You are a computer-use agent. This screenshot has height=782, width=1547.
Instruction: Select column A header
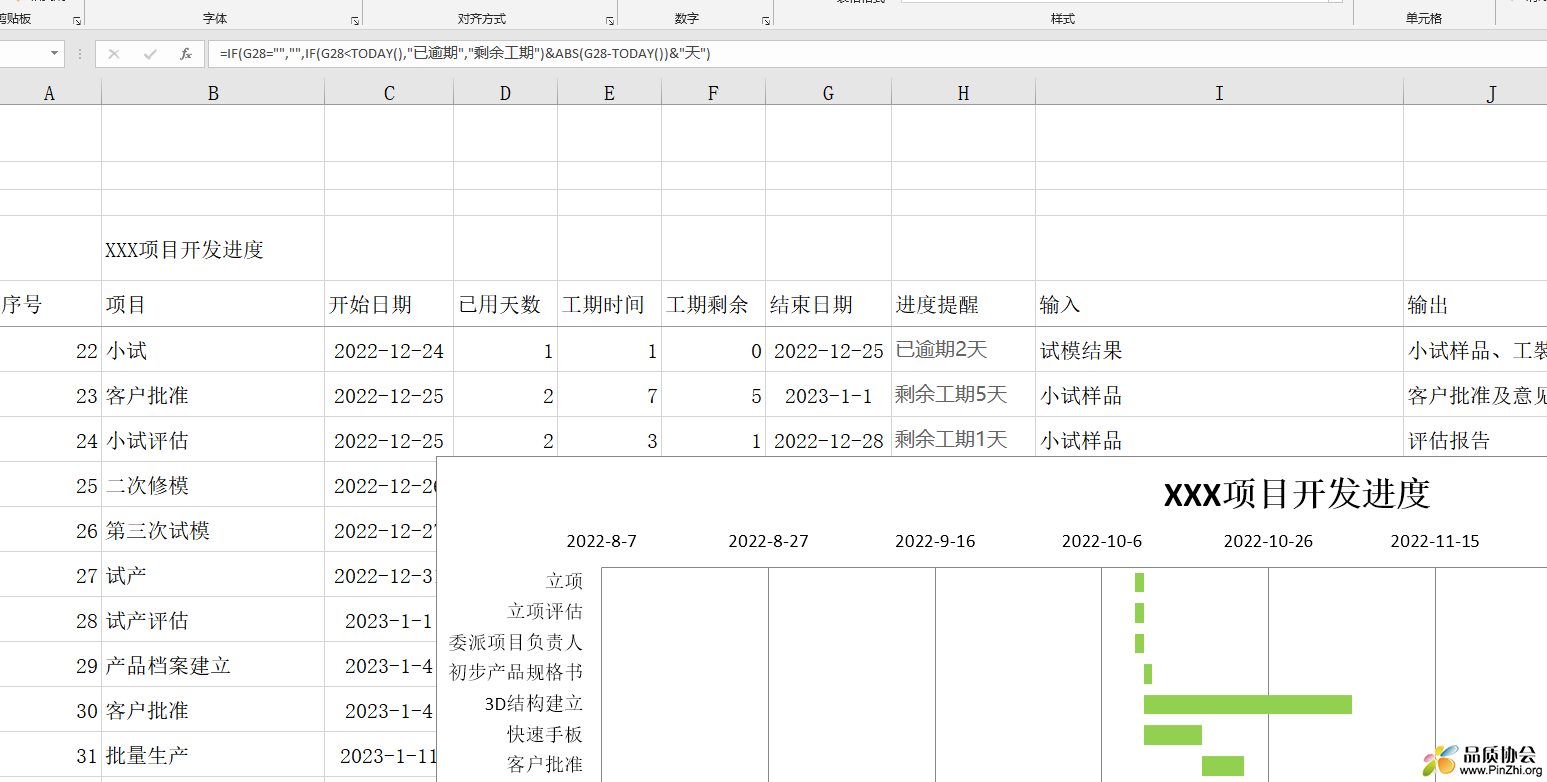coord(50,93)
